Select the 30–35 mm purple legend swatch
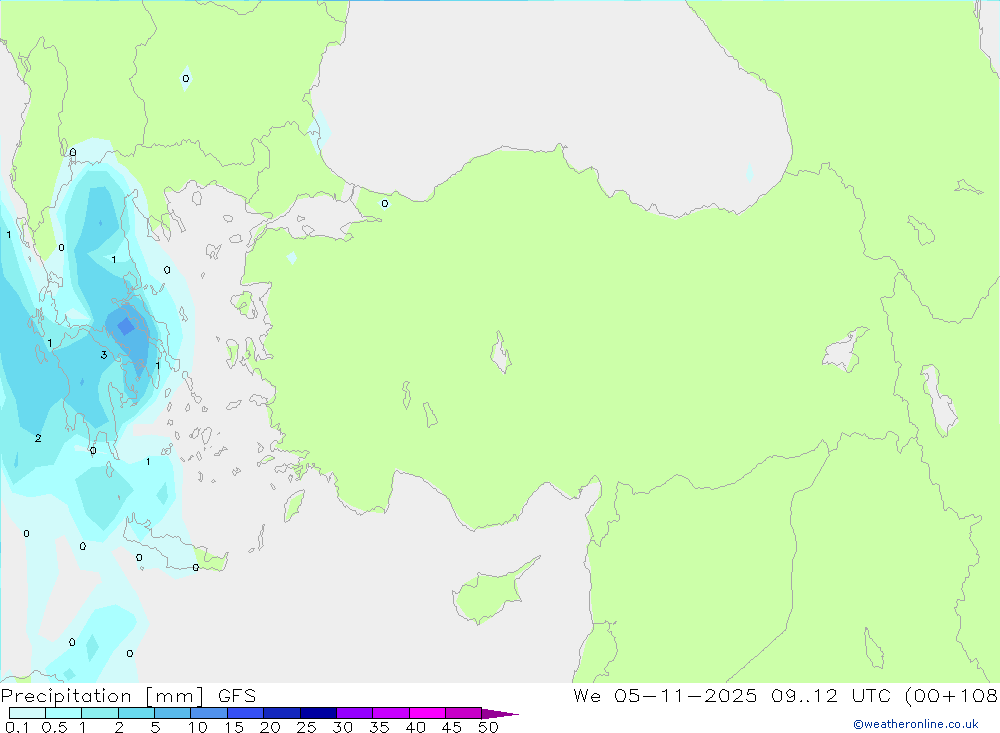This screenshot has width=1000, height=733. click(355, 713)
